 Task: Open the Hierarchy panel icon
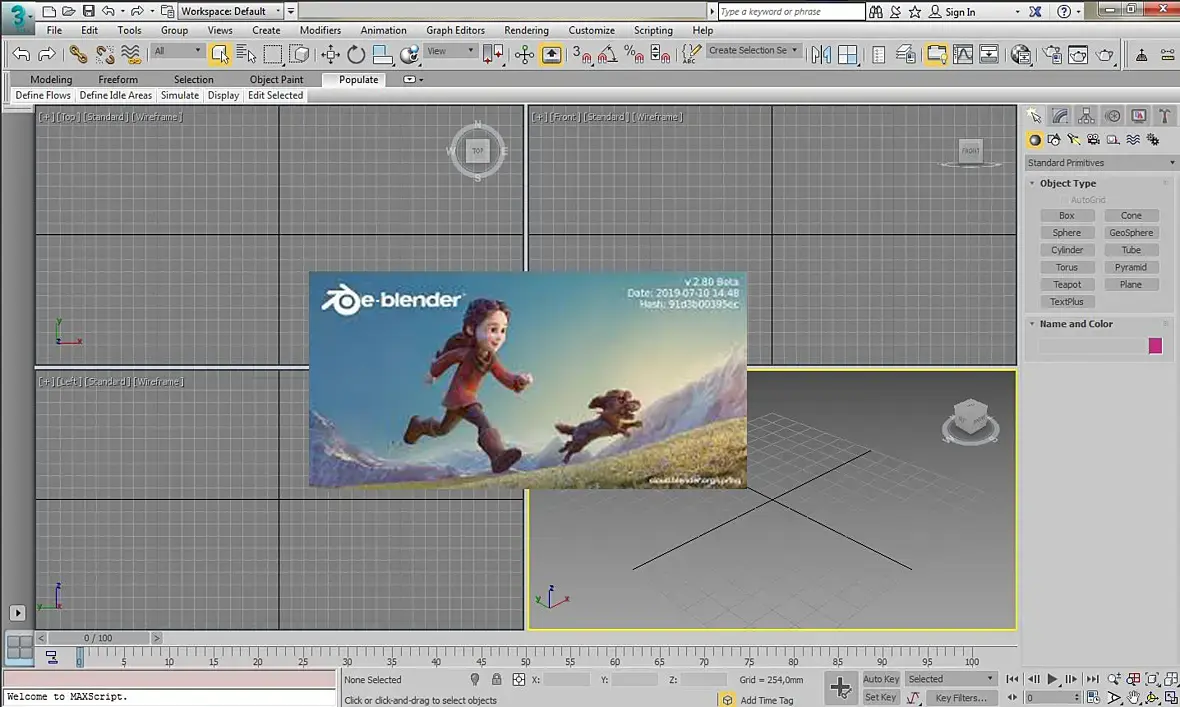tap(1086, 116)
